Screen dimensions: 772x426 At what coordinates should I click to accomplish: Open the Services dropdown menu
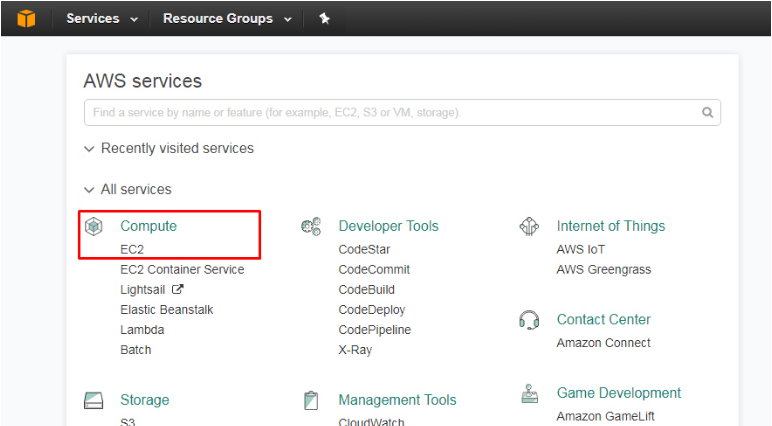(x=102, y=19)
